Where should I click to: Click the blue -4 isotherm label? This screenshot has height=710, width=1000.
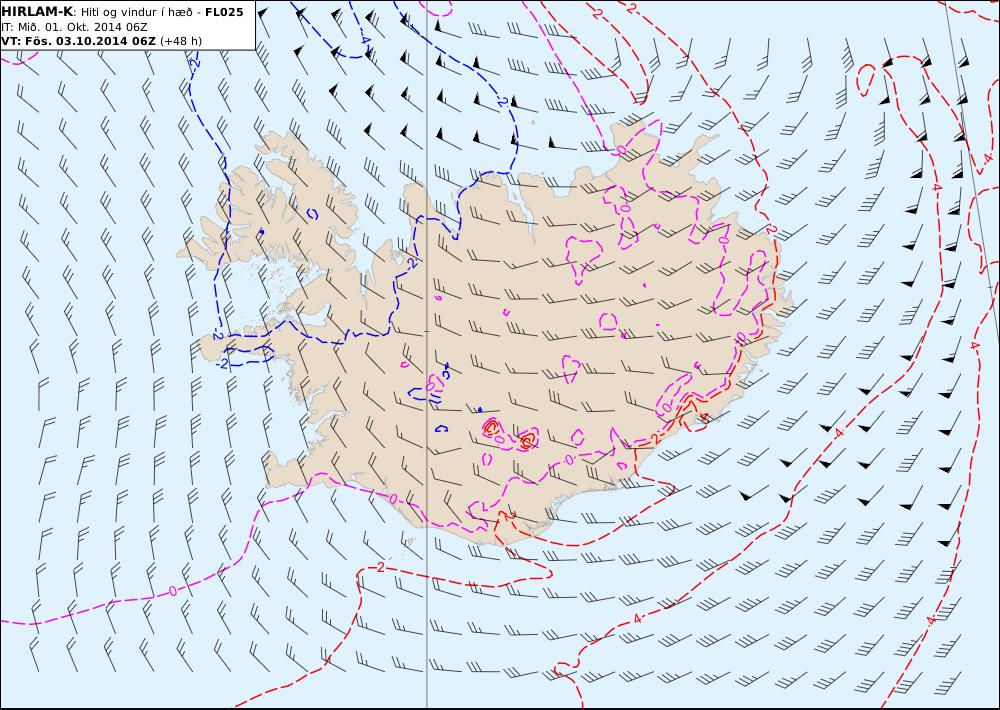(x=364, y=38)
